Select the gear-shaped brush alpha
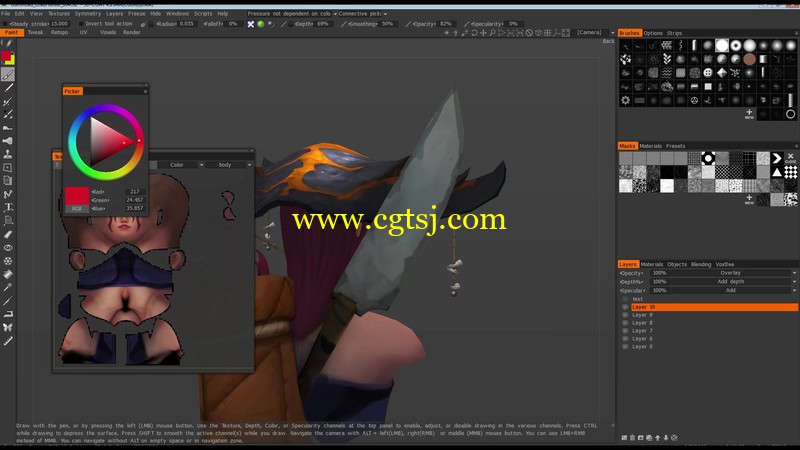 pyautogui.click(x=626, y=101)
